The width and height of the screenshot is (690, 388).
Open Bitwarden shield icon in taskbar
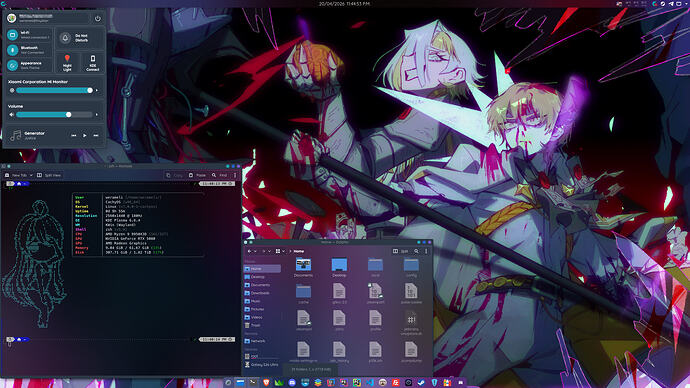pos(434,383)
